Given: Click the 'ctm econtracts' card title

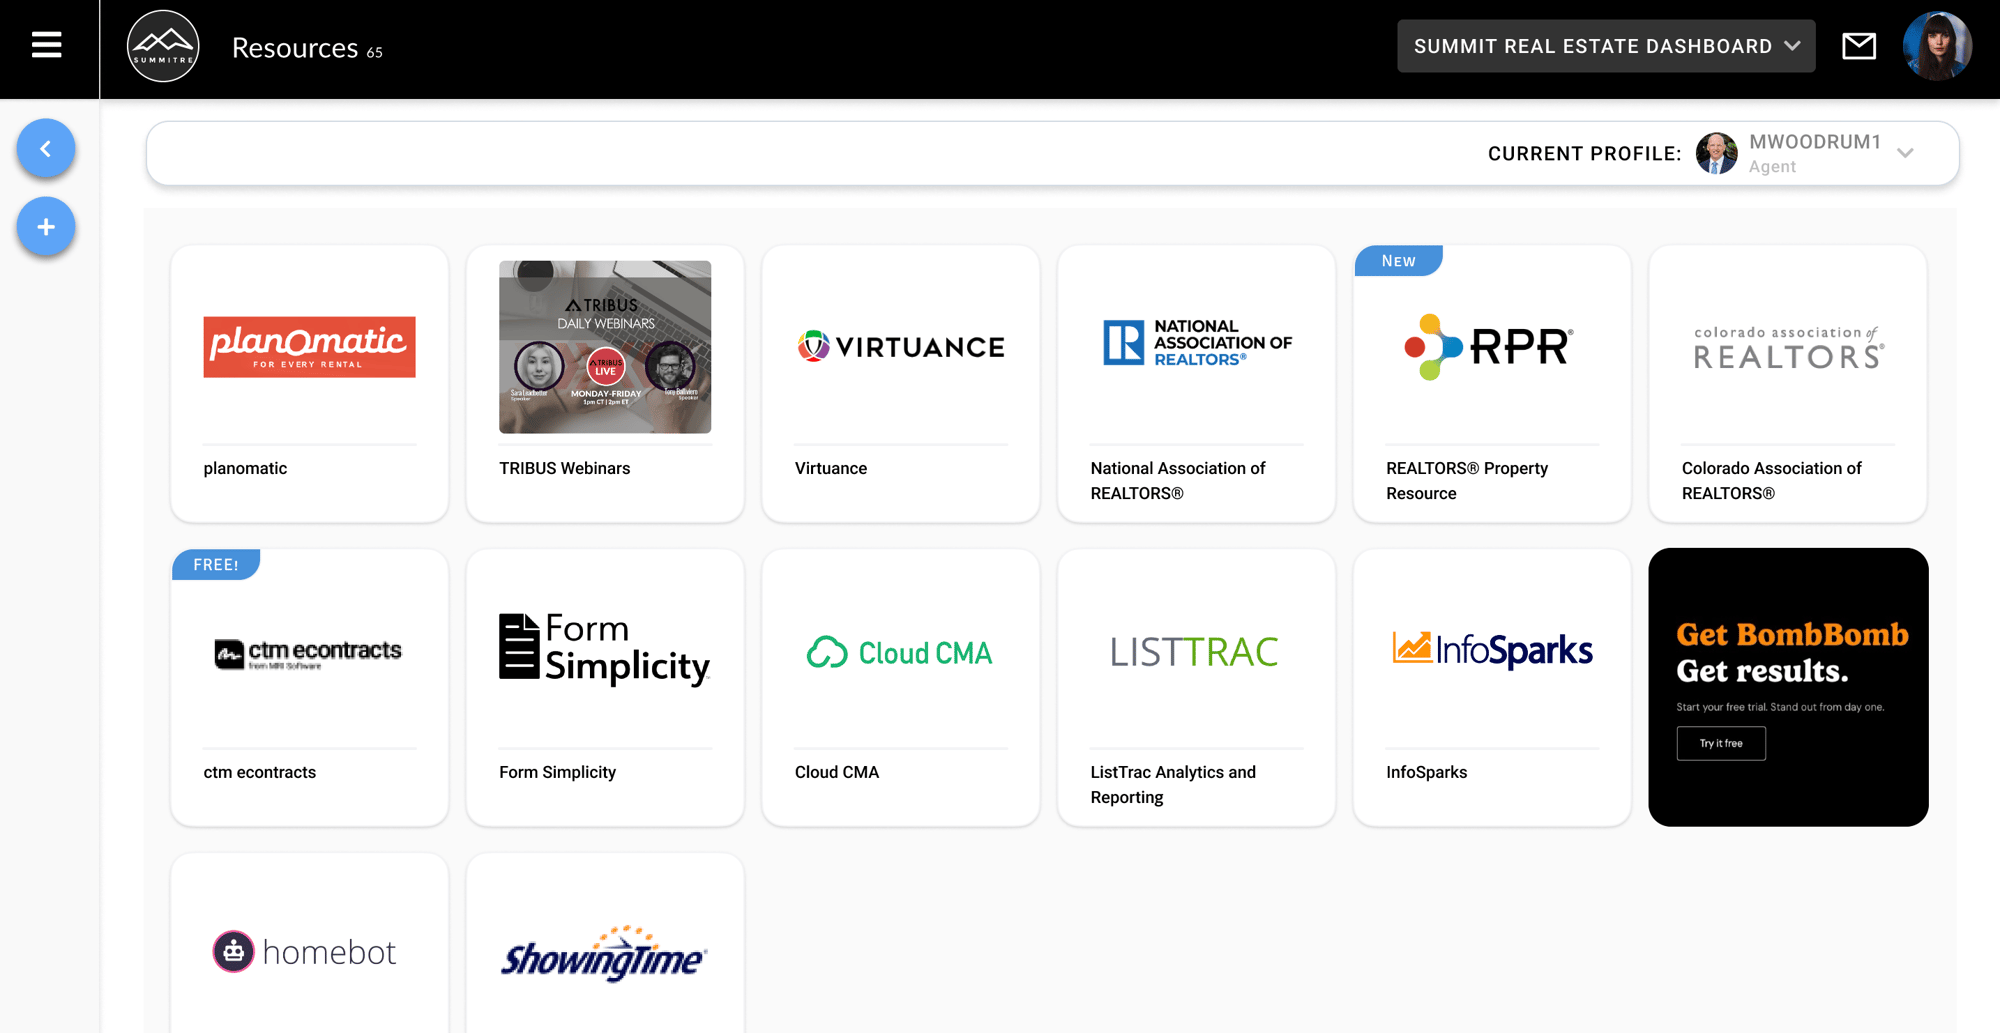Looking at the screenshot, I should pos(260,772).
